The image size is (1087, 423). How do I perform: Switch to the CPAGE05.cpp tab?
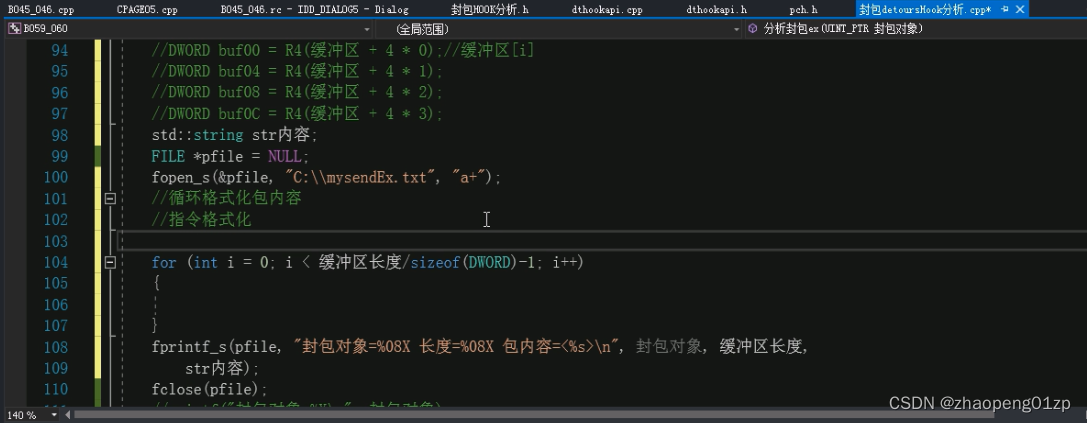click(x=148, y=10)
